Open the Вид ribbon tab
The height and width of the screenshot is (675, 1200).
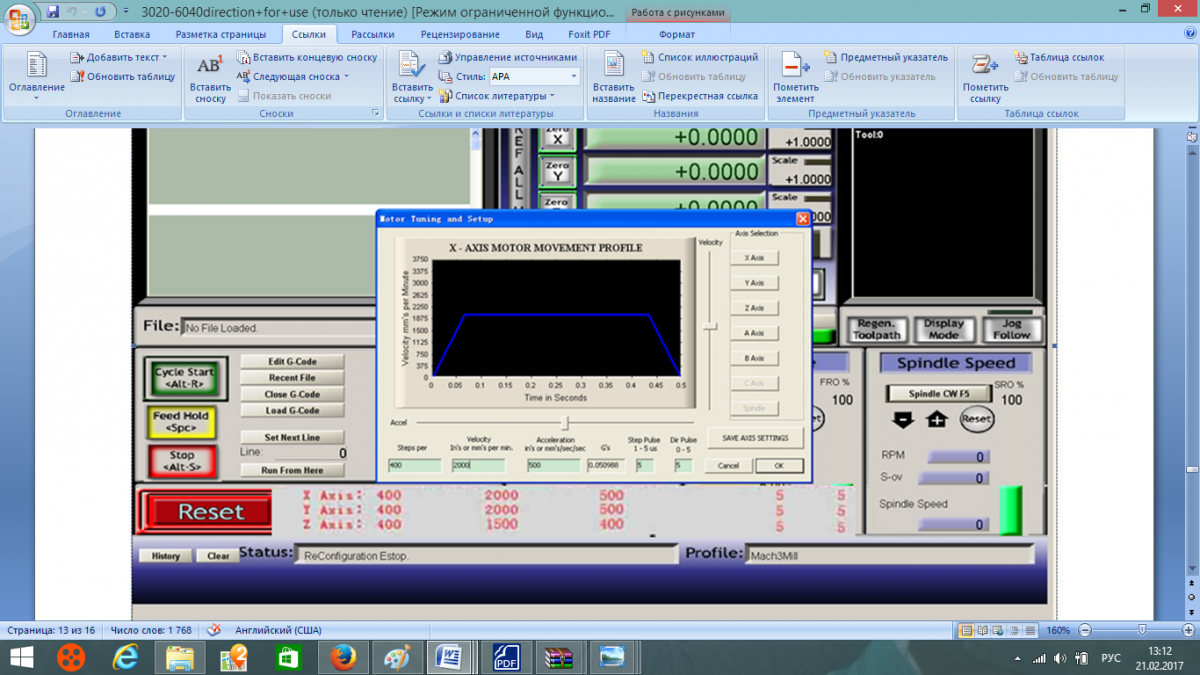point(535,34)
